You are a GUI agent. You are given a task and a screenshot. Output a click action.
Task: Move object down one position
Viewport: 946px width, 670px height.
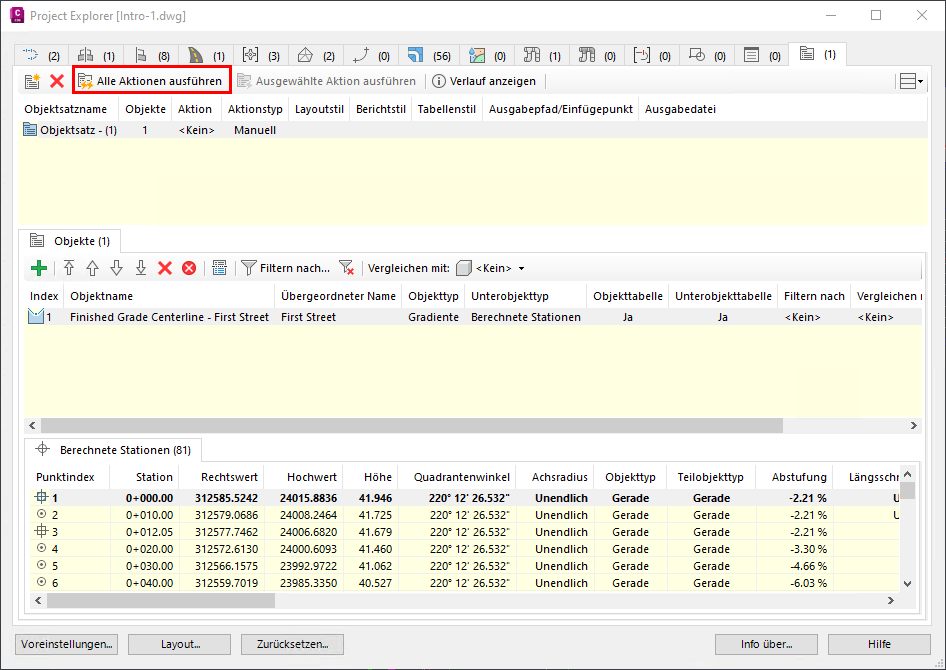116,268
